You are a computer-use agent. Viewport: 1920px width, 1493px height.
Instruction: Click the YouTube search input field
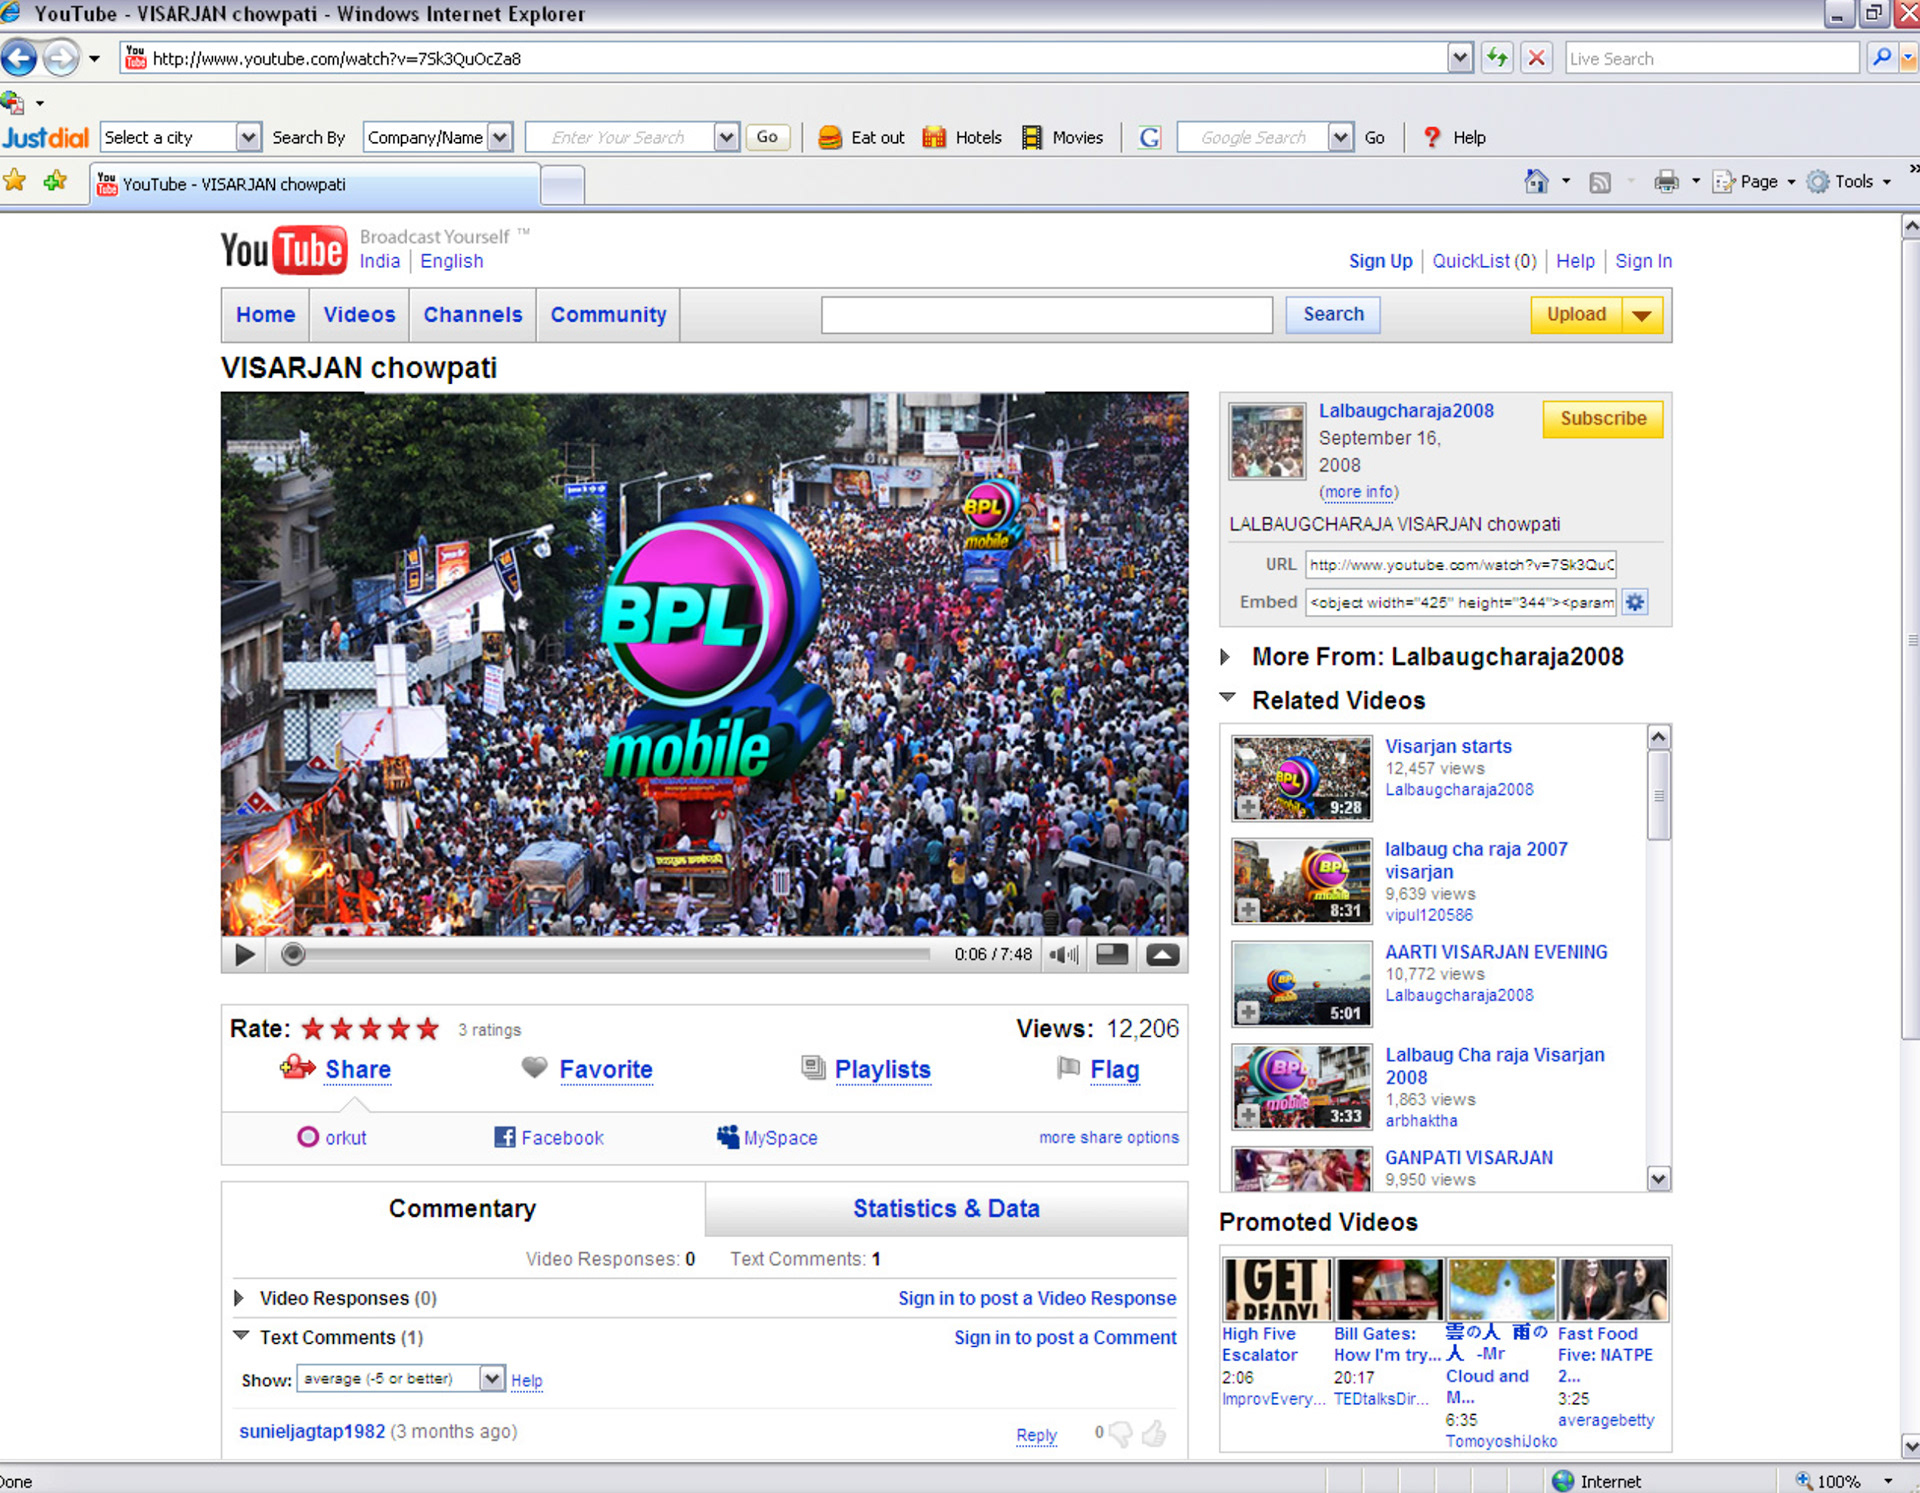tap(1046, 315)
